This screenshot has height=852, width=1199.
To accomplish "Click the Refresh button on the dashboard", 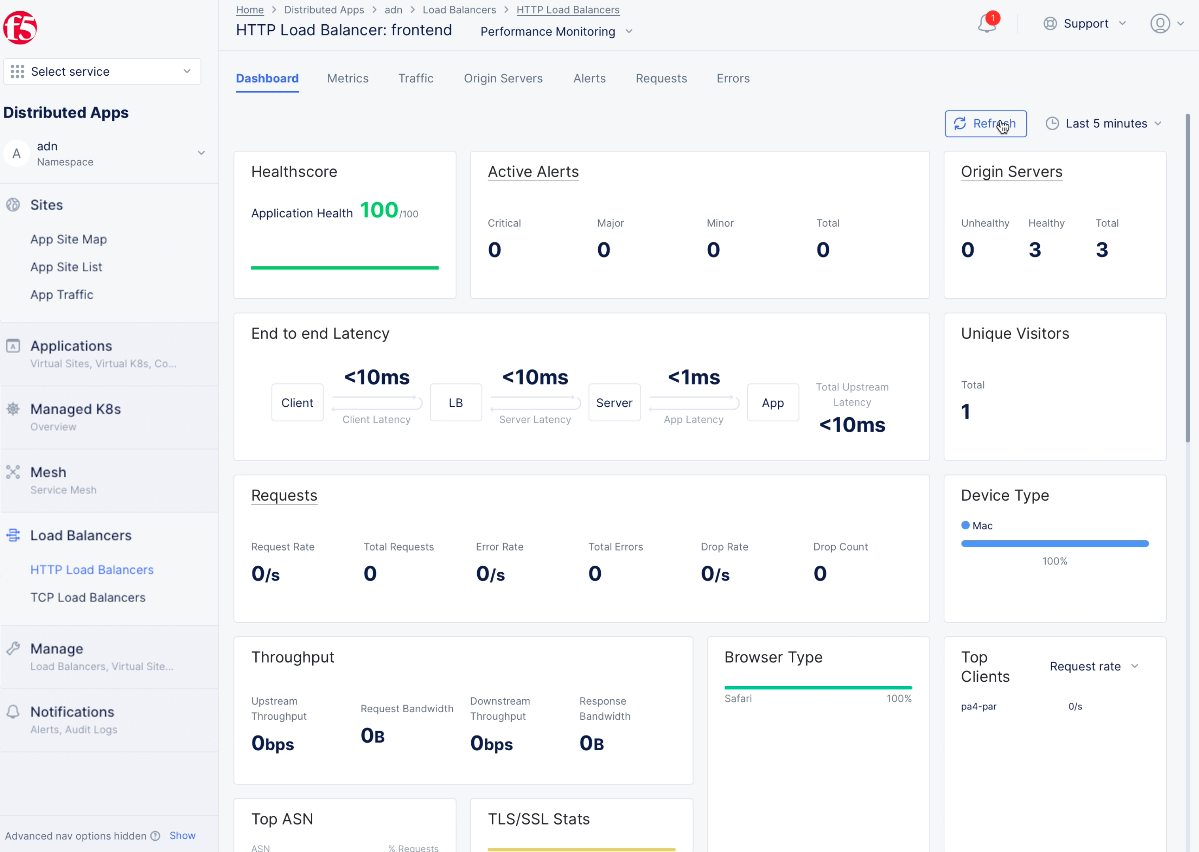I will (x=985, y=123).
